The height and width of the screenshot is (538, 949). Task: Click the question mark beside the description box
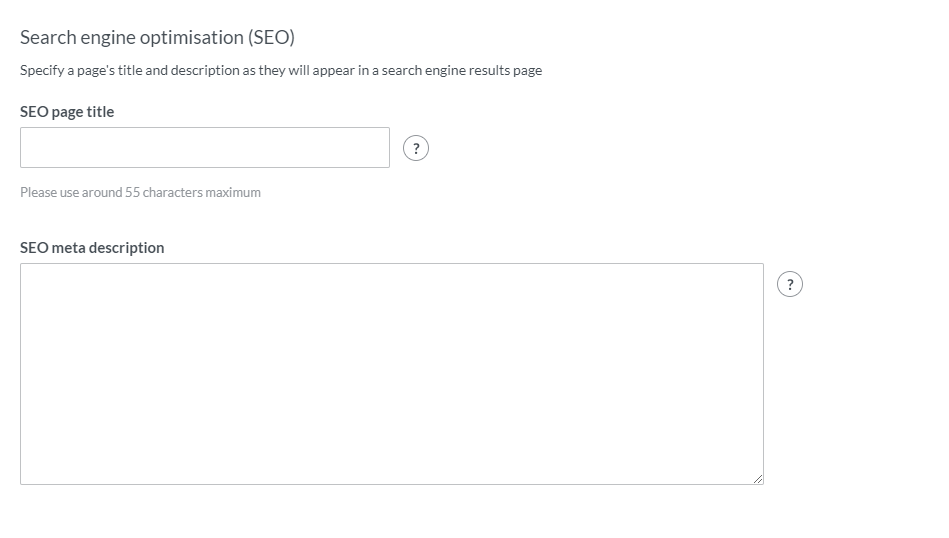[x=790, y=284]
